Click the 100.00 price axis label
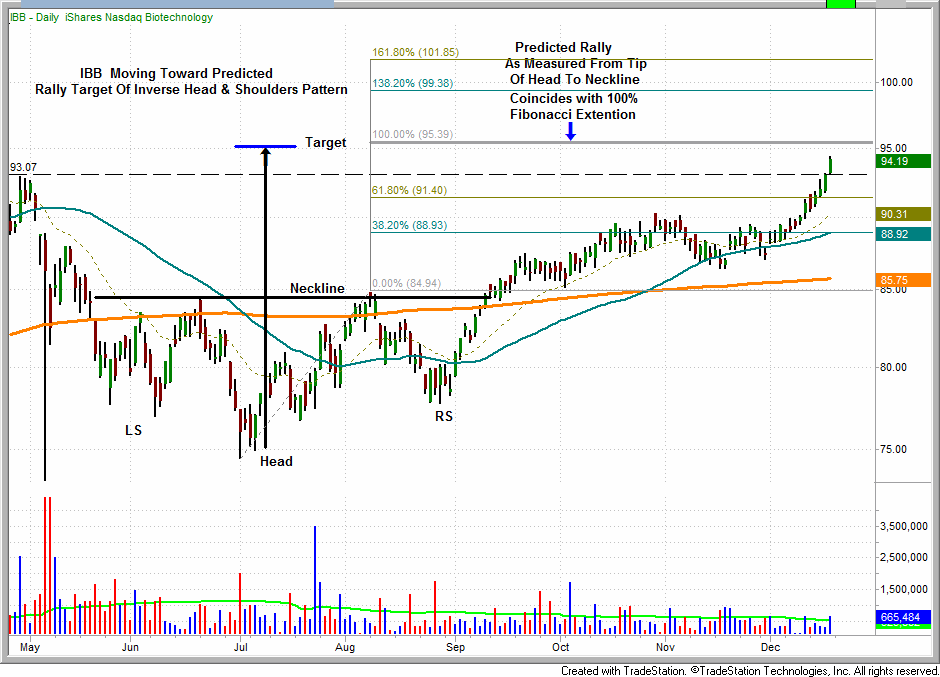940x677 pixels. (896, 82)
